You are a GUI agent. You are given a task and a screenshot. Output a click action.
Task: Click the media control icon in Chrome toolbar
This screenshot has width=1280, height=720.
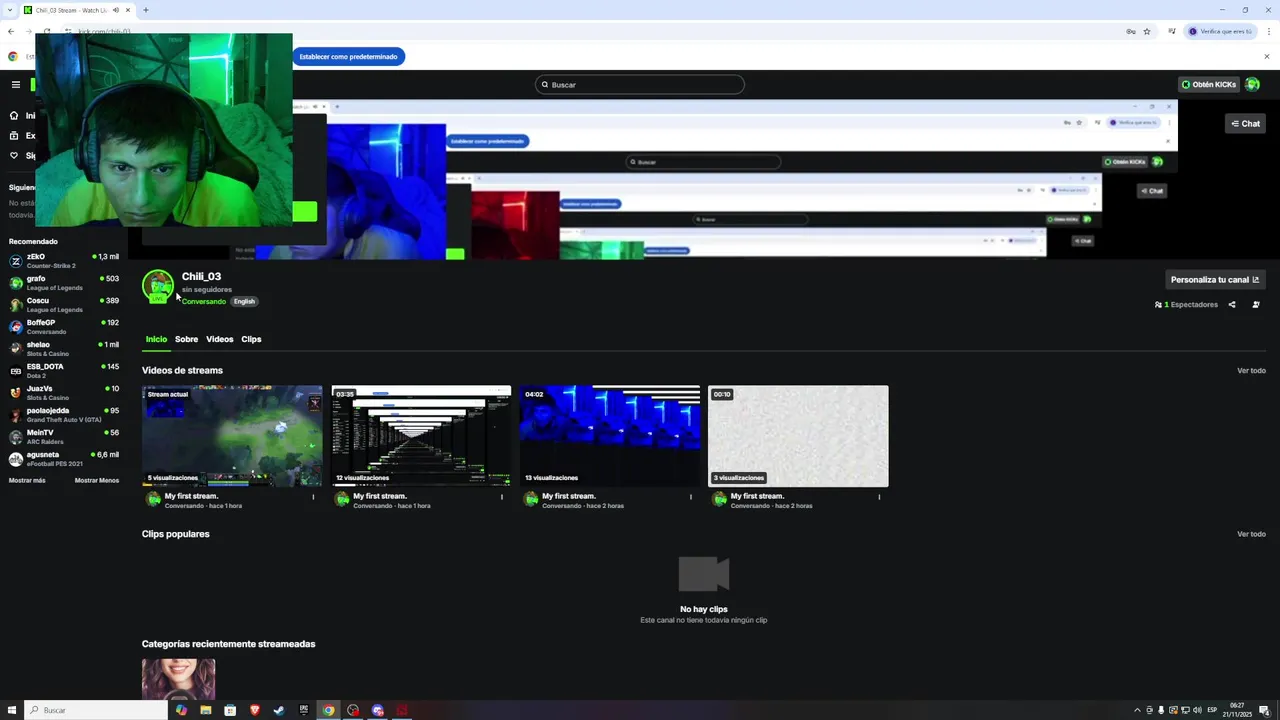pos(1172,31)
